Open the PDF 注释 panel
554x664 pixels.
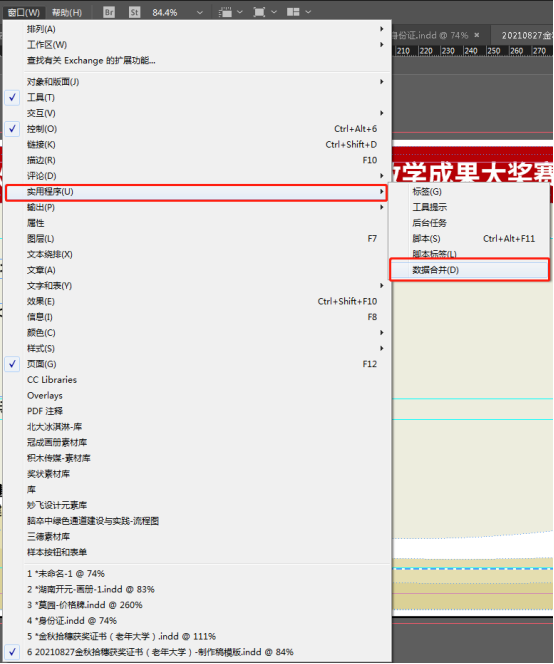coord(197,411)
